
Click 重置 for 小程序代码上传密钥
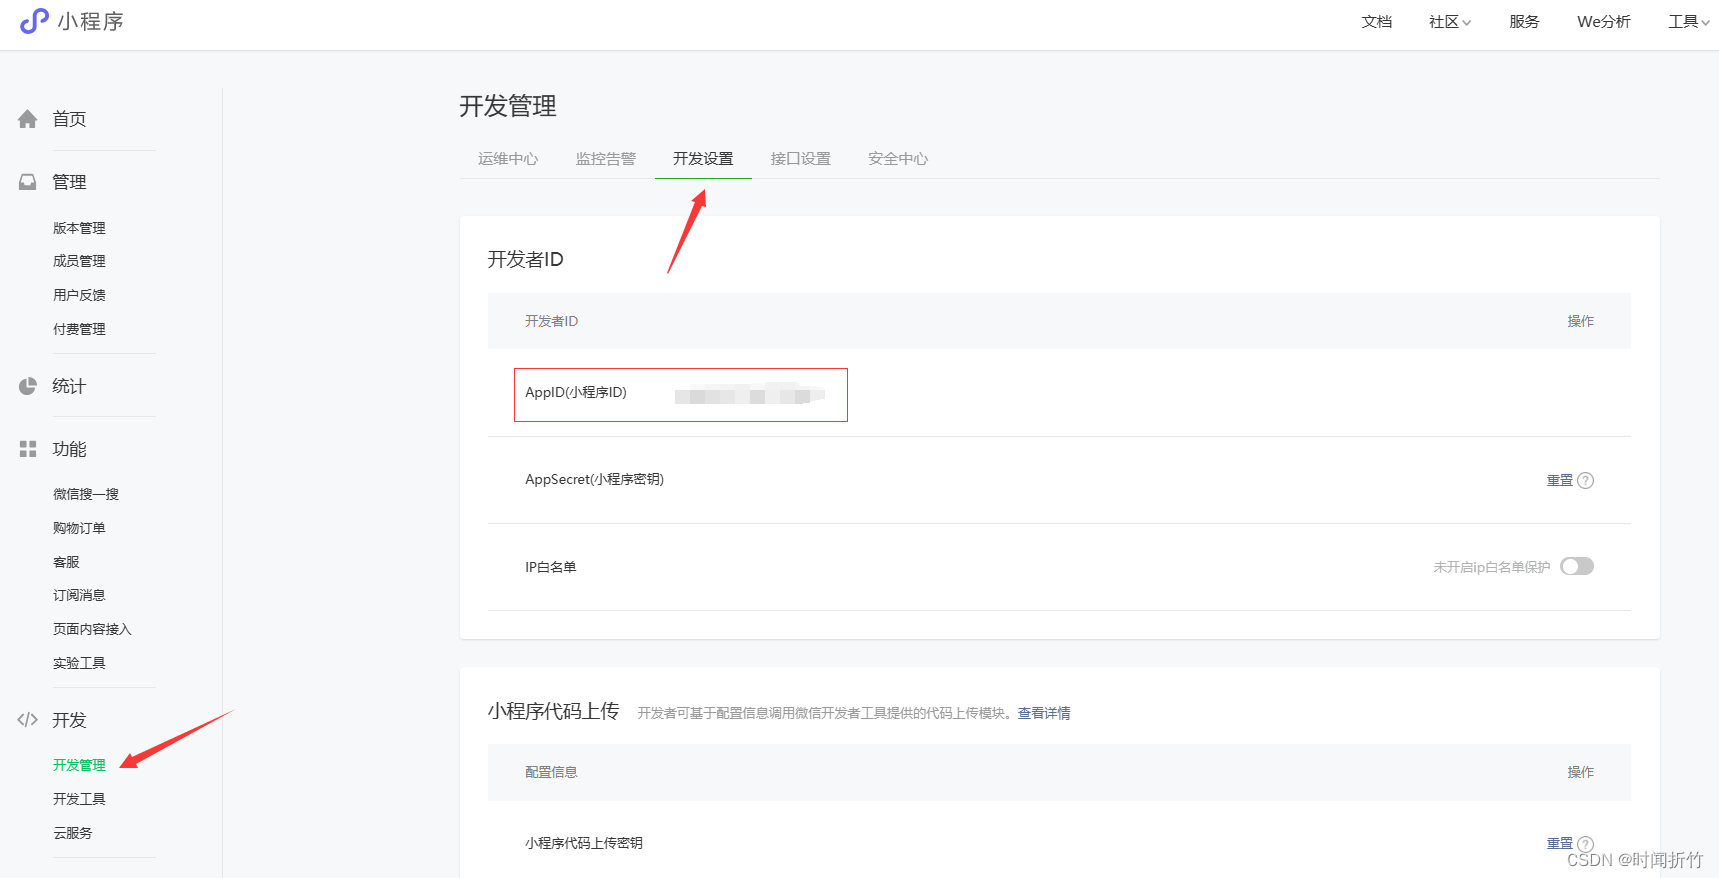click(x=1560, y=844)
